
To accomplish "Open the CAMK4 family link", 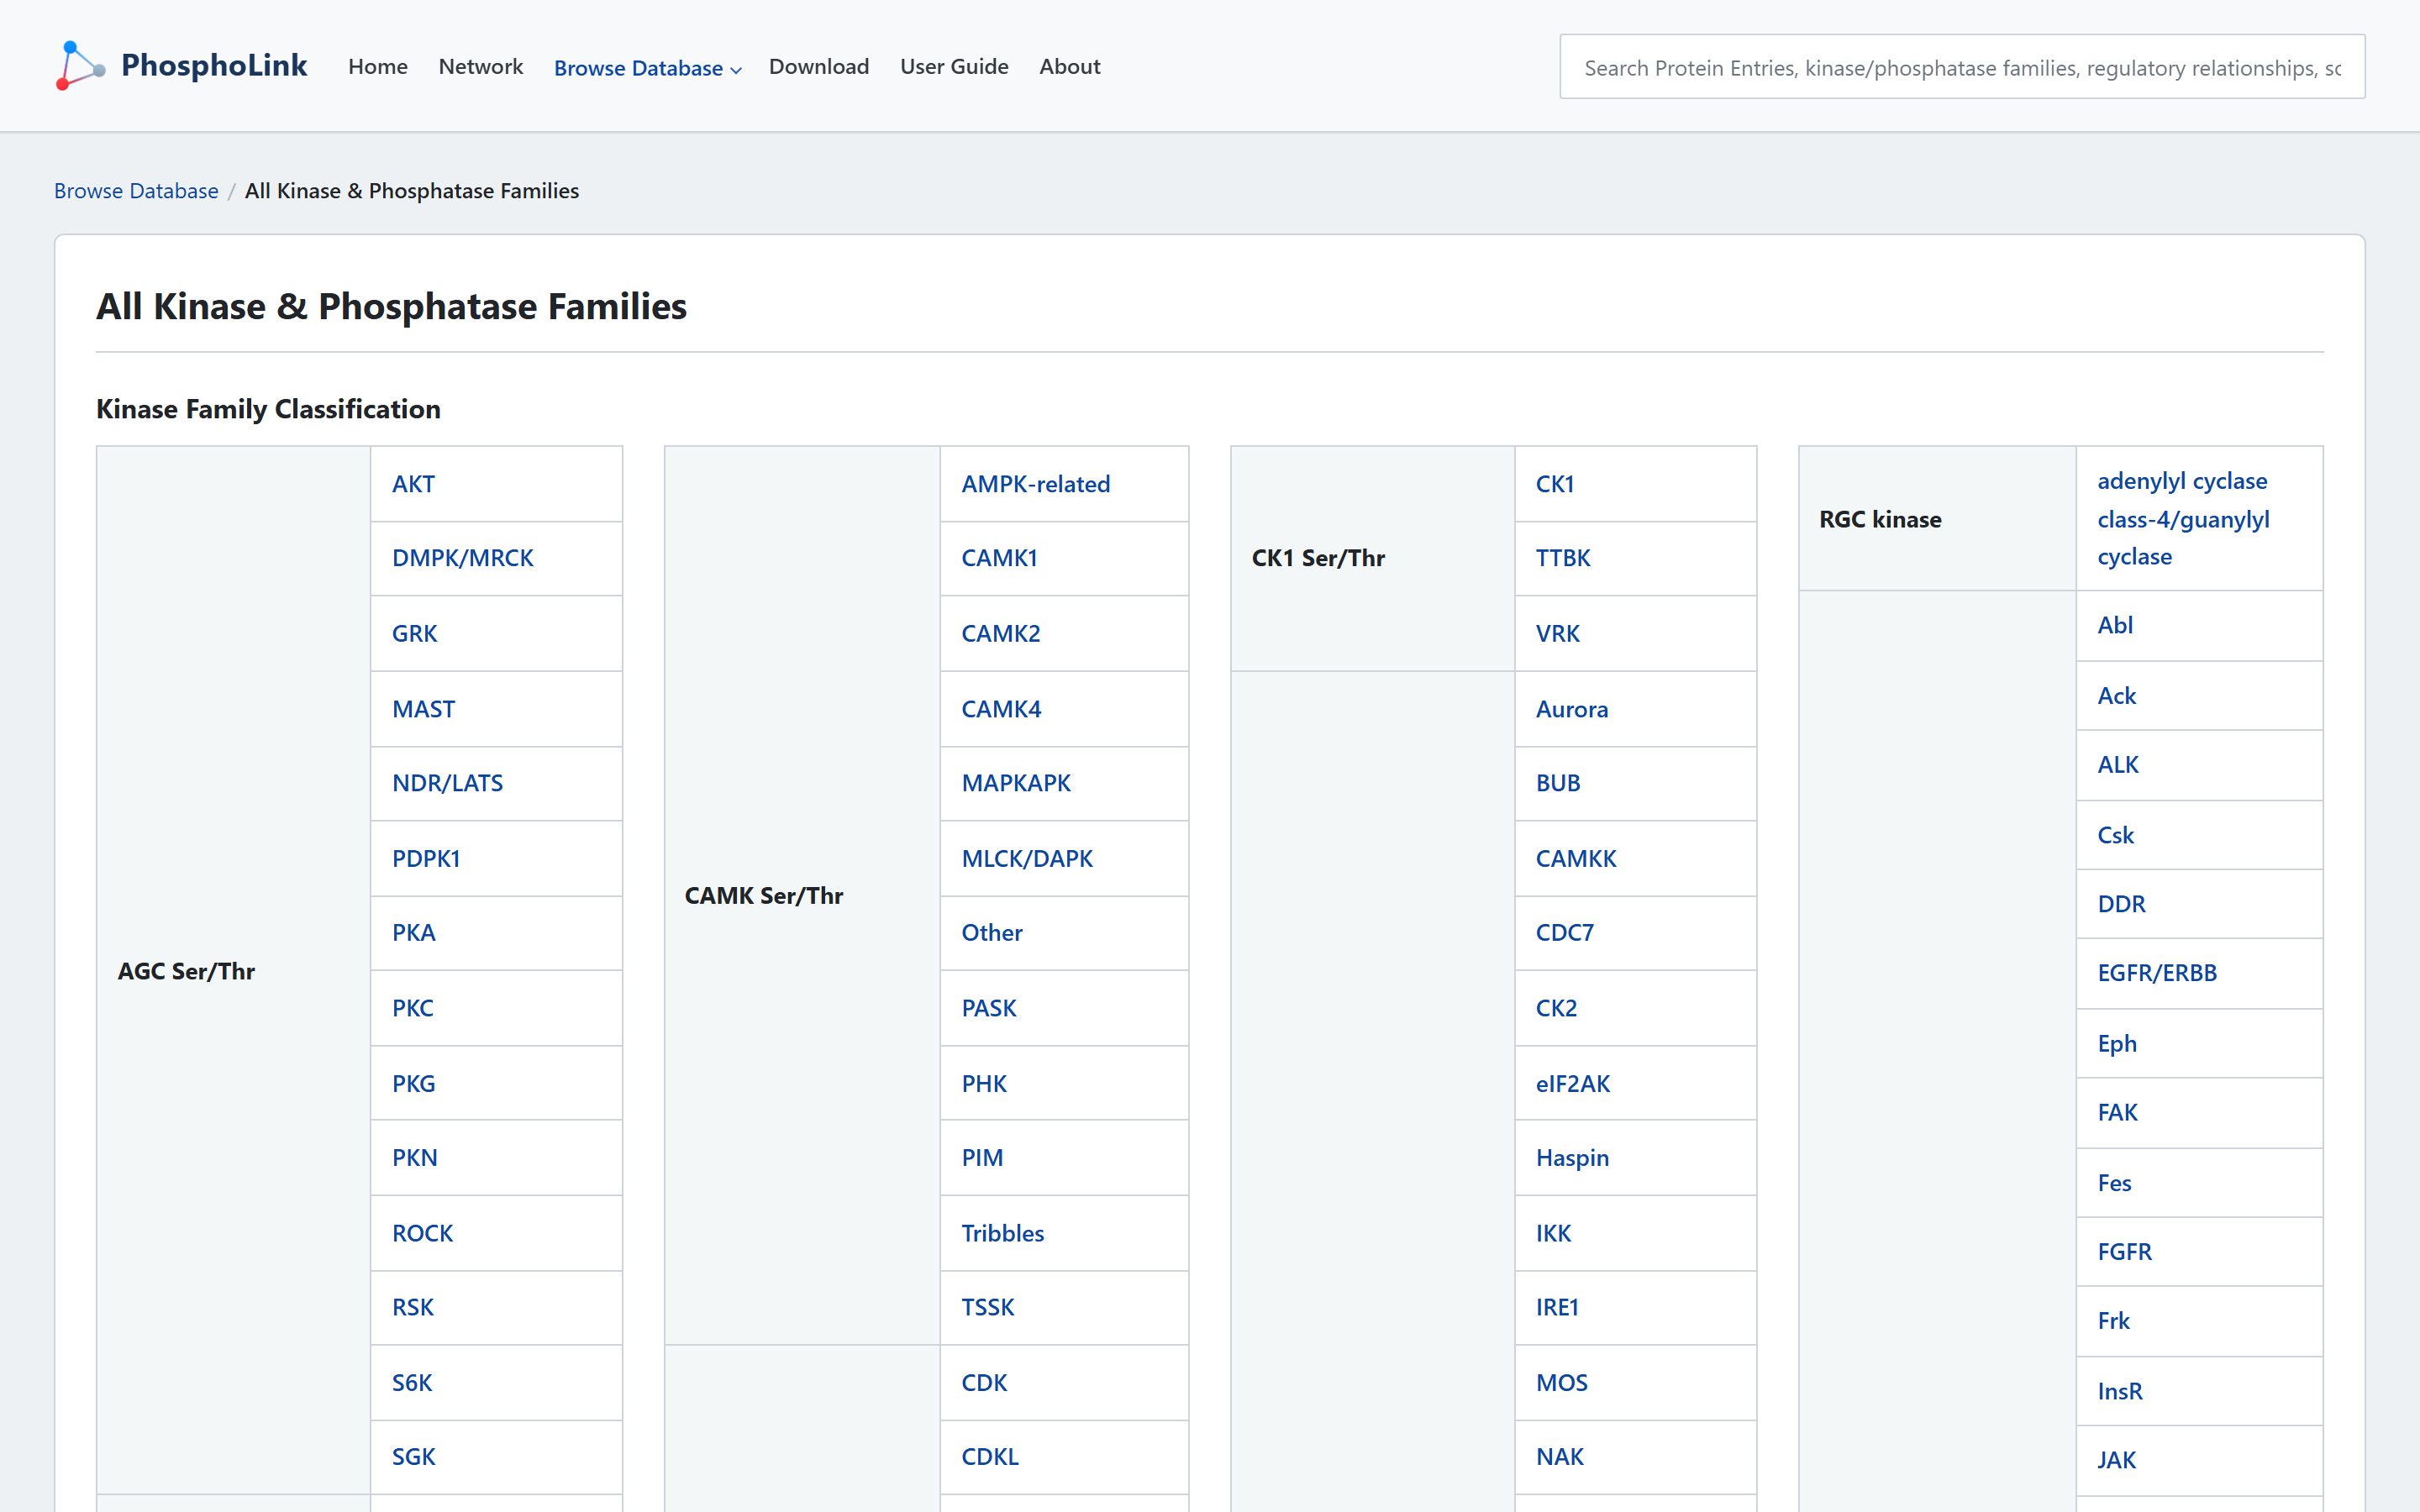I will pos(1001,709).
